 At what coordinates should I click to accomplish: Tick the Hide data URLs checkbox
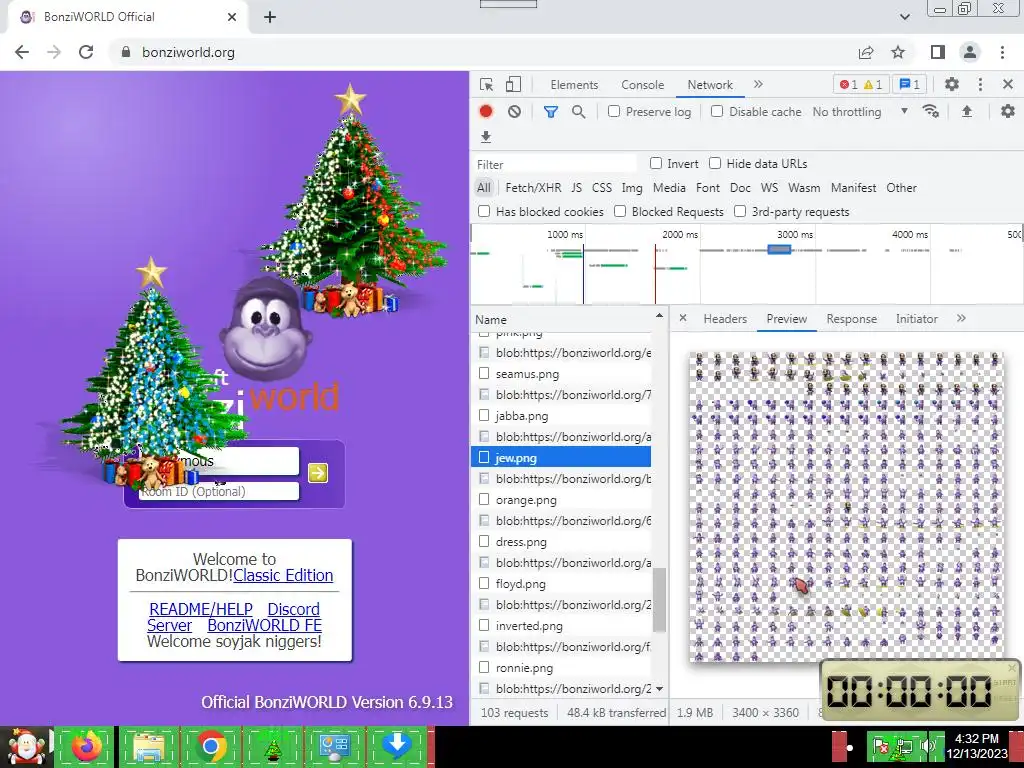click(715, 163)
